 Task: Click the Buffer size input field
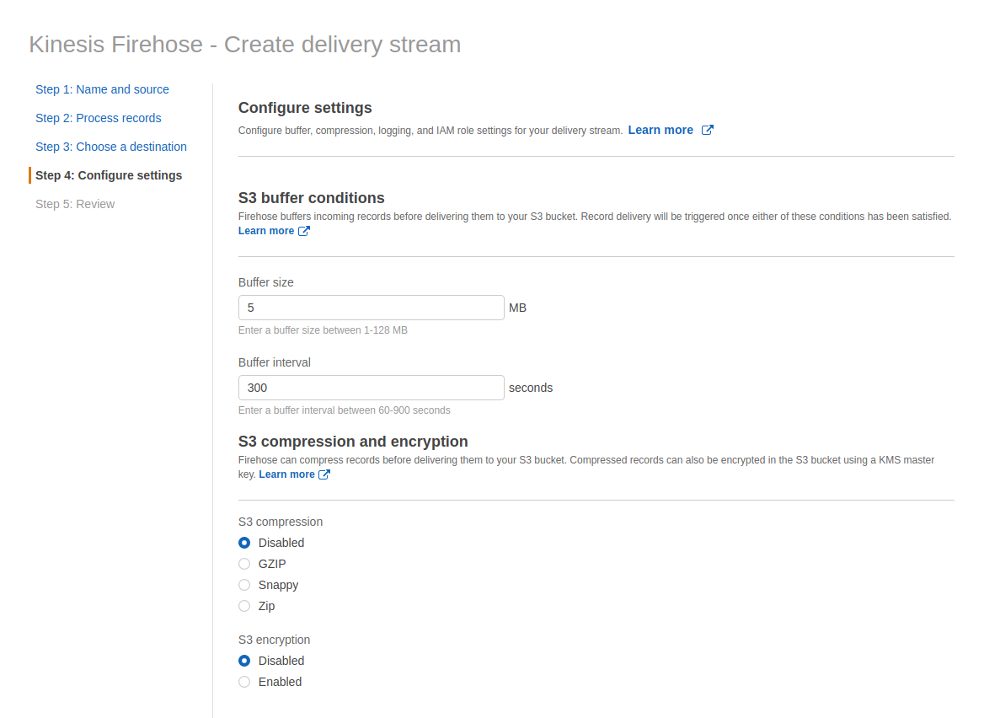click(371, 307)
